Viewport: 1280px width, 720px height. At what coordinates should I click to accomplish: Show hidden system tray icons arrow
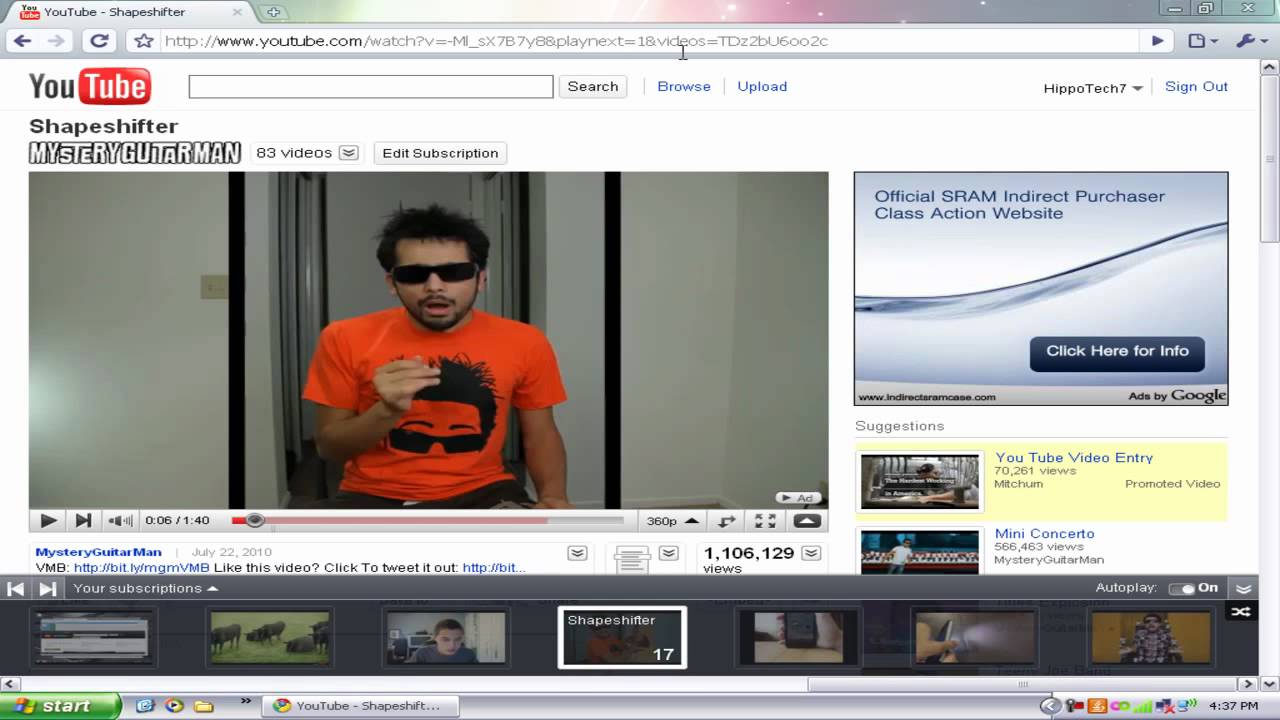pos(1050,705)
